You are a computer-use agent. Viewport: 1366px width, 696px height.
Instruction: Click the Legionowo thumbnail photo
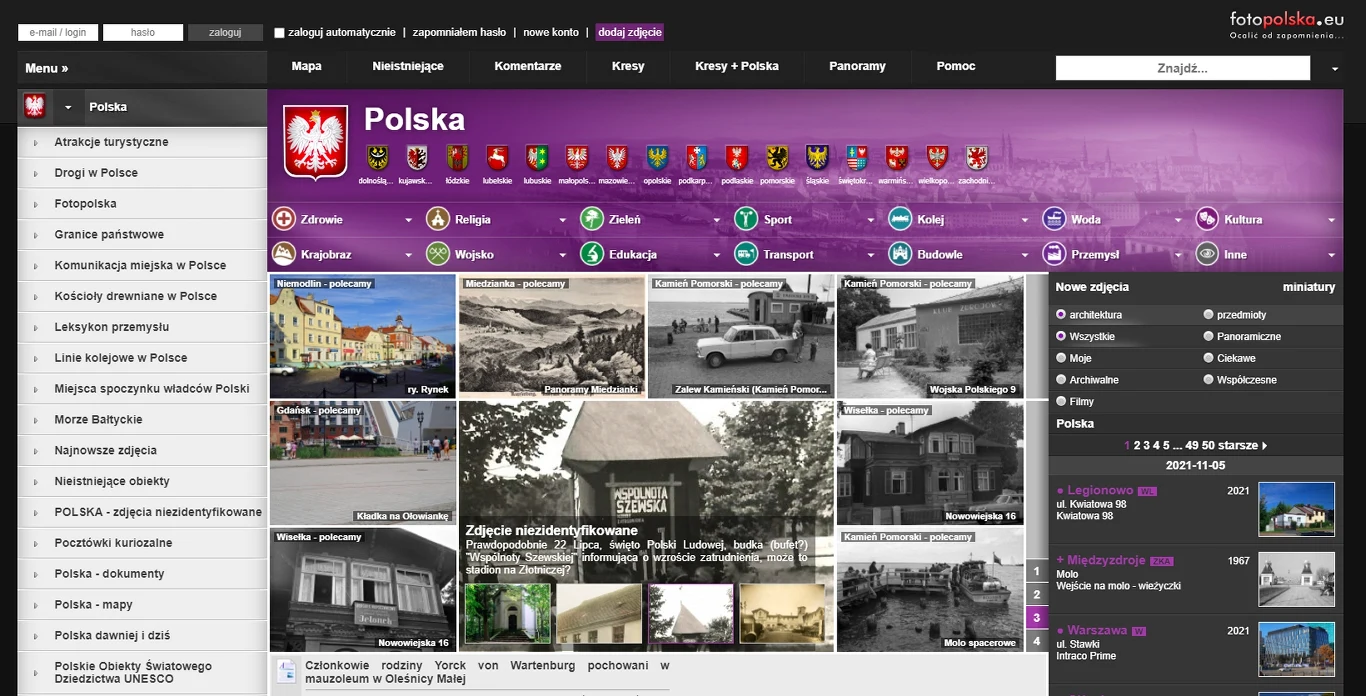[x=1296, y=509]
